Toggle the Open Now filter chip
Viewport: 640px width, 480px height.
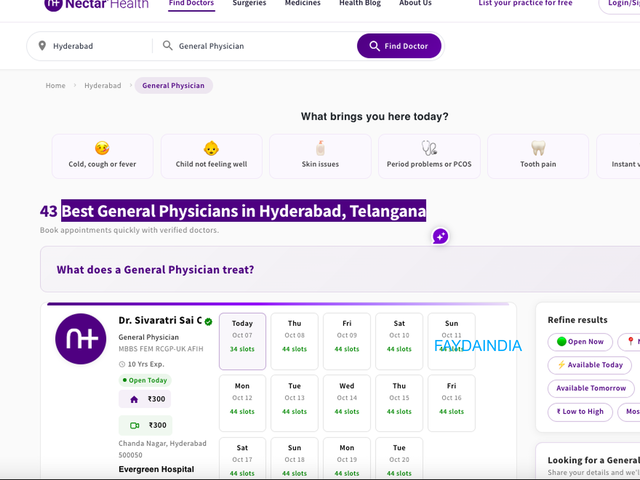[580, 342]
